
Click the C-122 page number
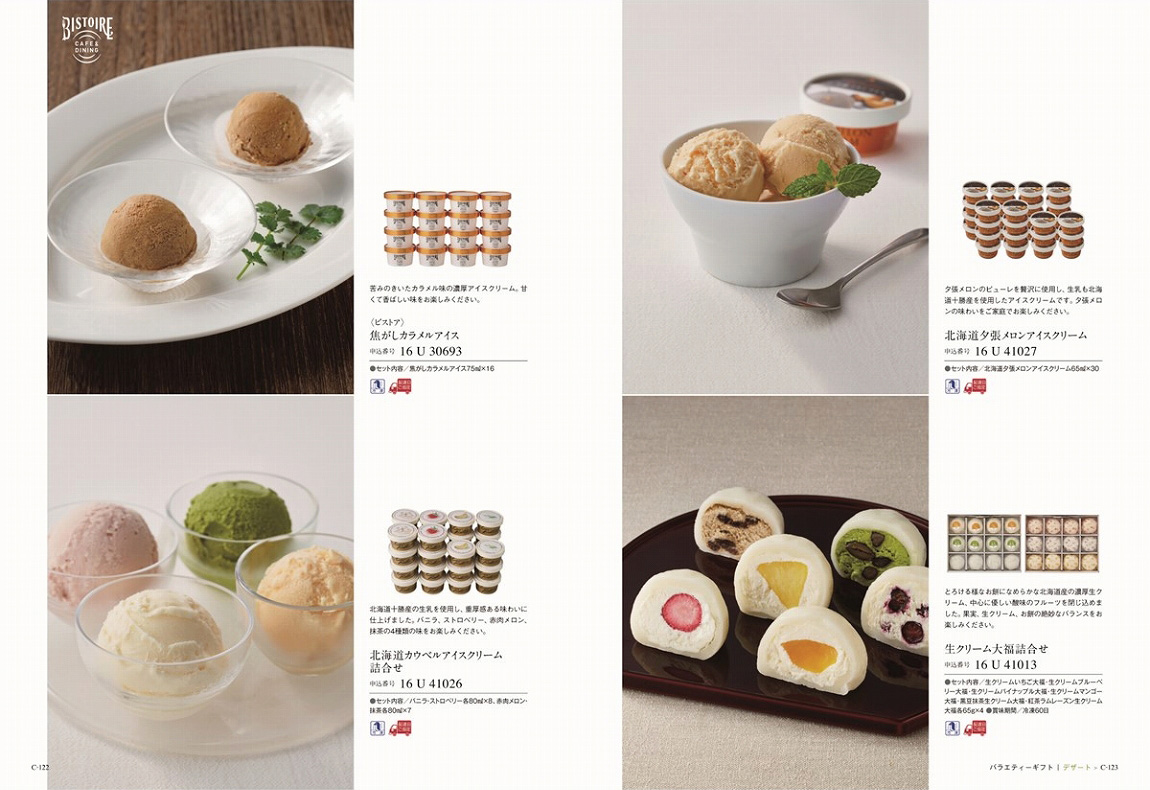tap(40, 767)
